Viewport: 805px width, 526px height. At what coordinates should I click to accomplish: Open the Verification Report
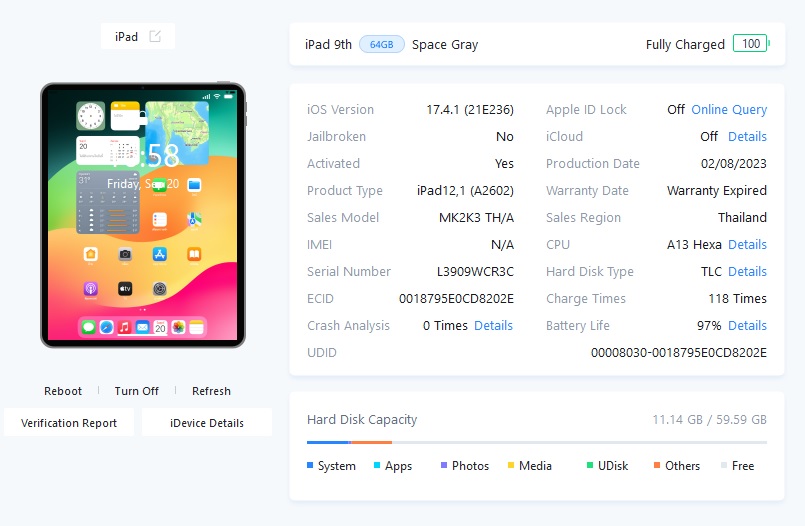click(x=69, y=422)
